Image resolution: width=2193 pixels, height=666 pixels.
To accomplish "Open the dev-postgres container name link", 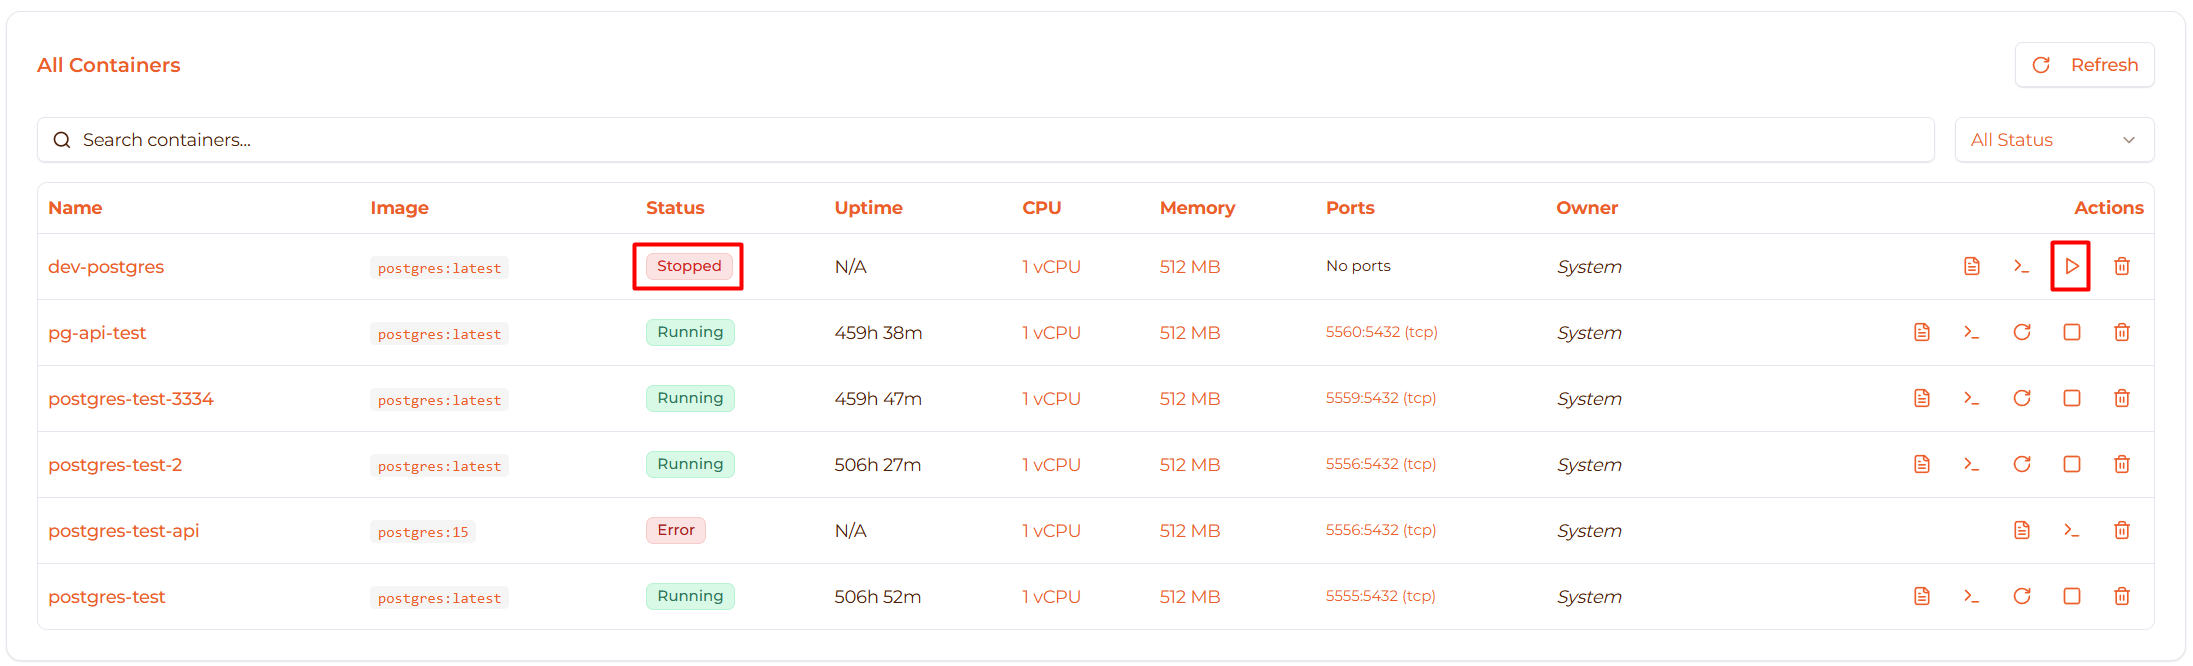I will click(x=106, y=267).
